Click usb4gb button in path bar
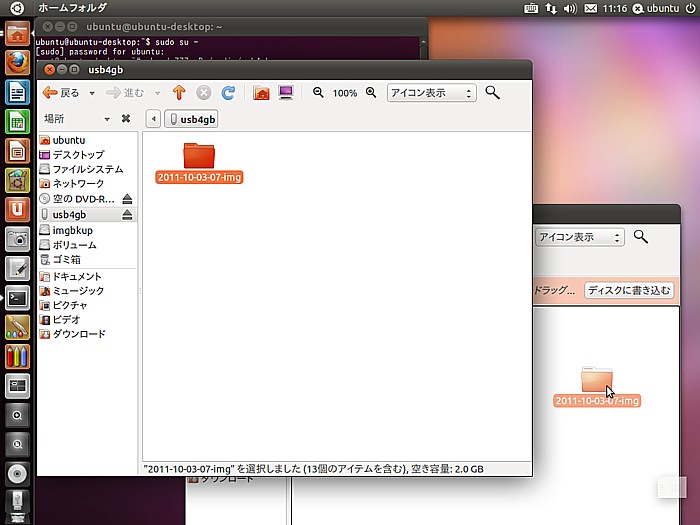Image resolution: width=700 pixels, height=525 pixels. pos(193,119)
